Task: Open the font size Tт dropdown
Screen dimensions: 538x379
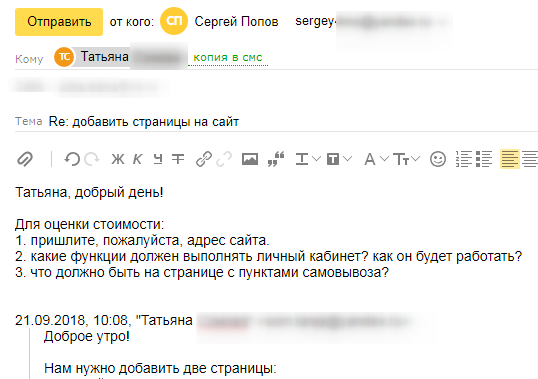Action: point(407,159)
